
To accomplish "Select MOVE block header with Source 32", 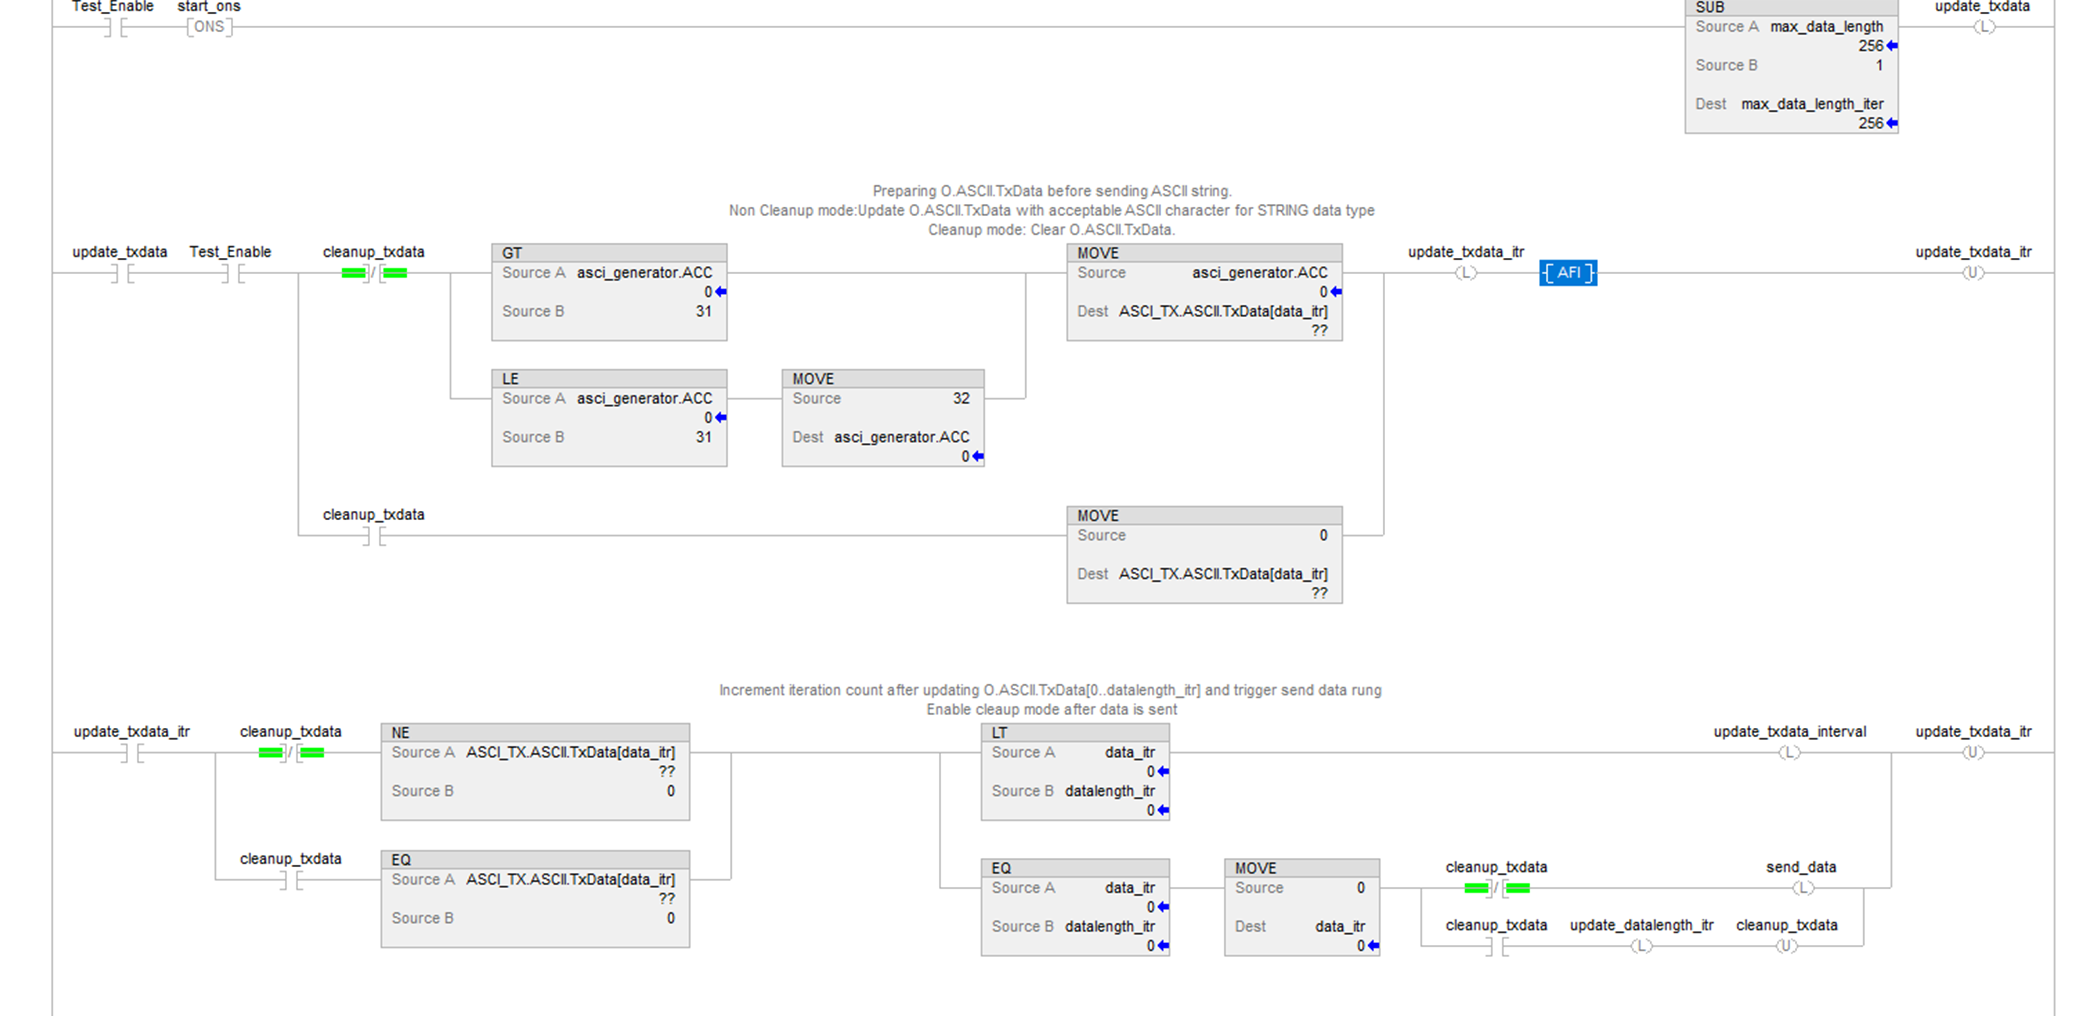I will [883, 379].
